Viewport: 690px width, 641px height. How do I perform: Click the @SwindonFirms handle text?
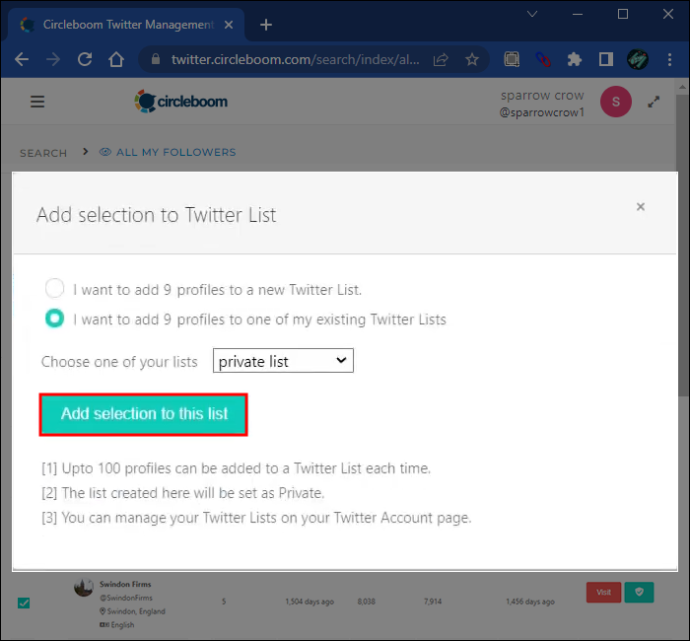coord(126,598)
